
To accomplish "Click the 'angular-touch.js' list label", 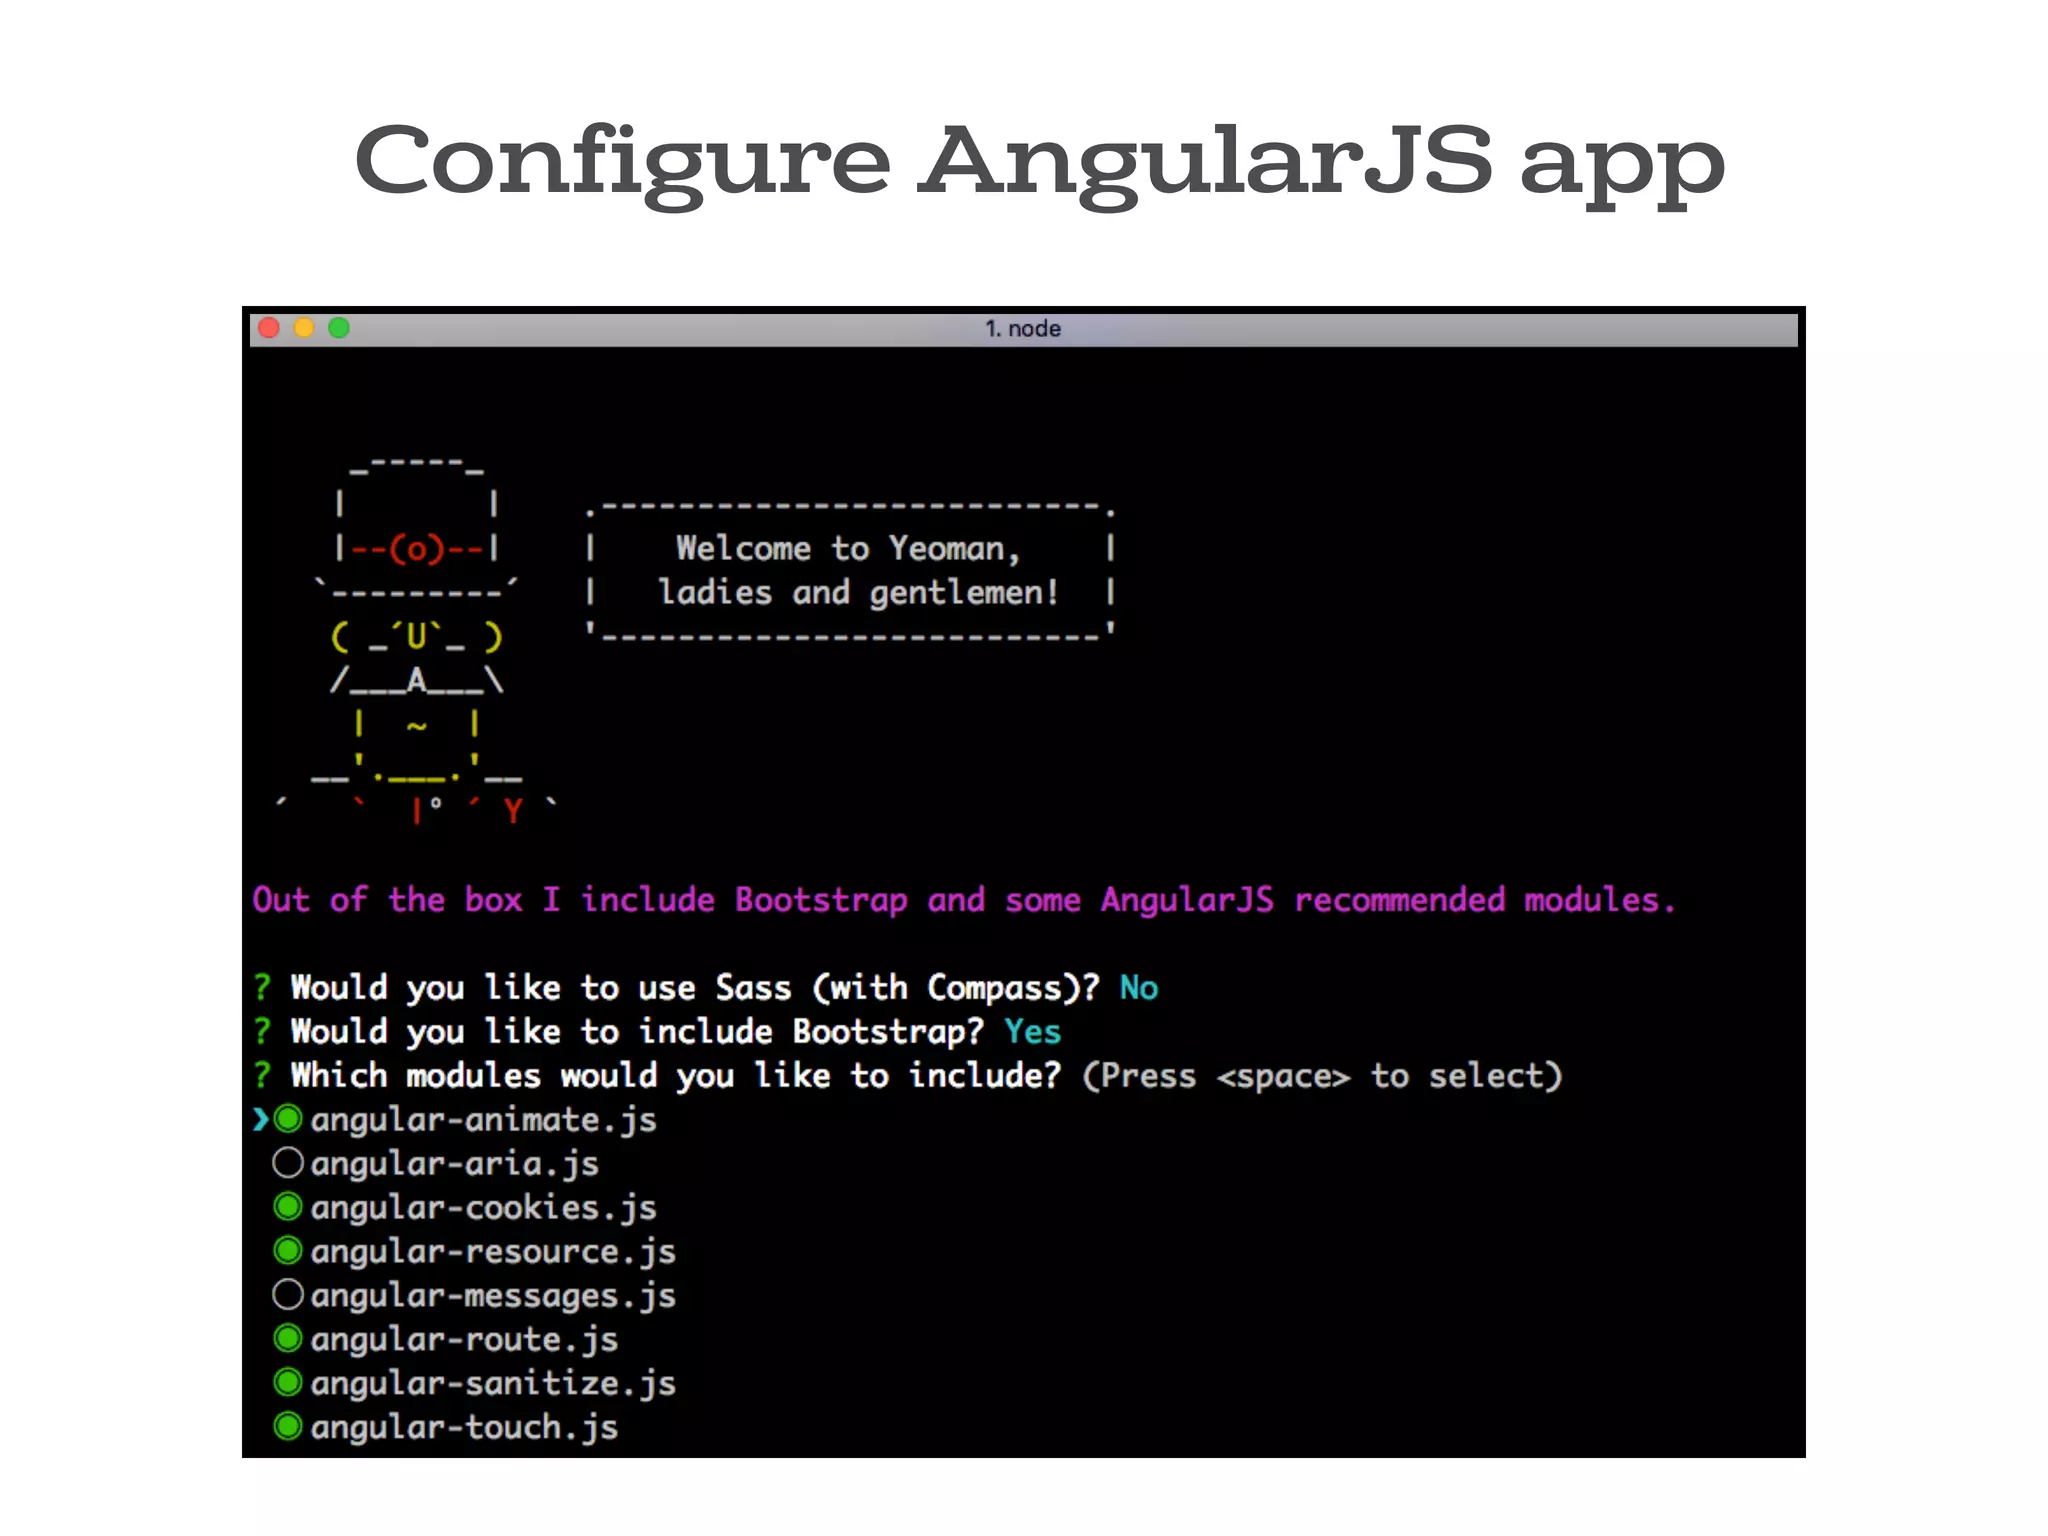I will coord(464,1429).
